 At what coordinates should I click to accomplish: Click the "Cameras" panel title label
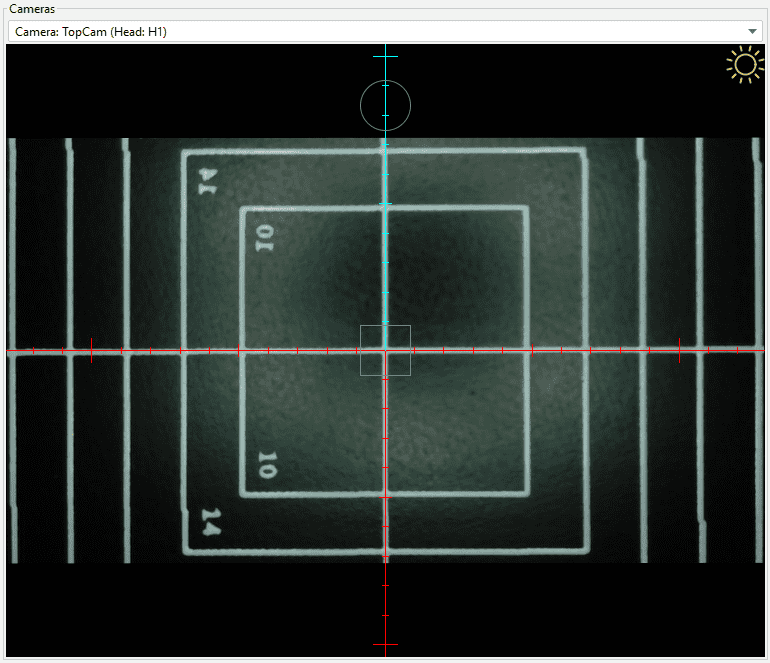(34, 8)
